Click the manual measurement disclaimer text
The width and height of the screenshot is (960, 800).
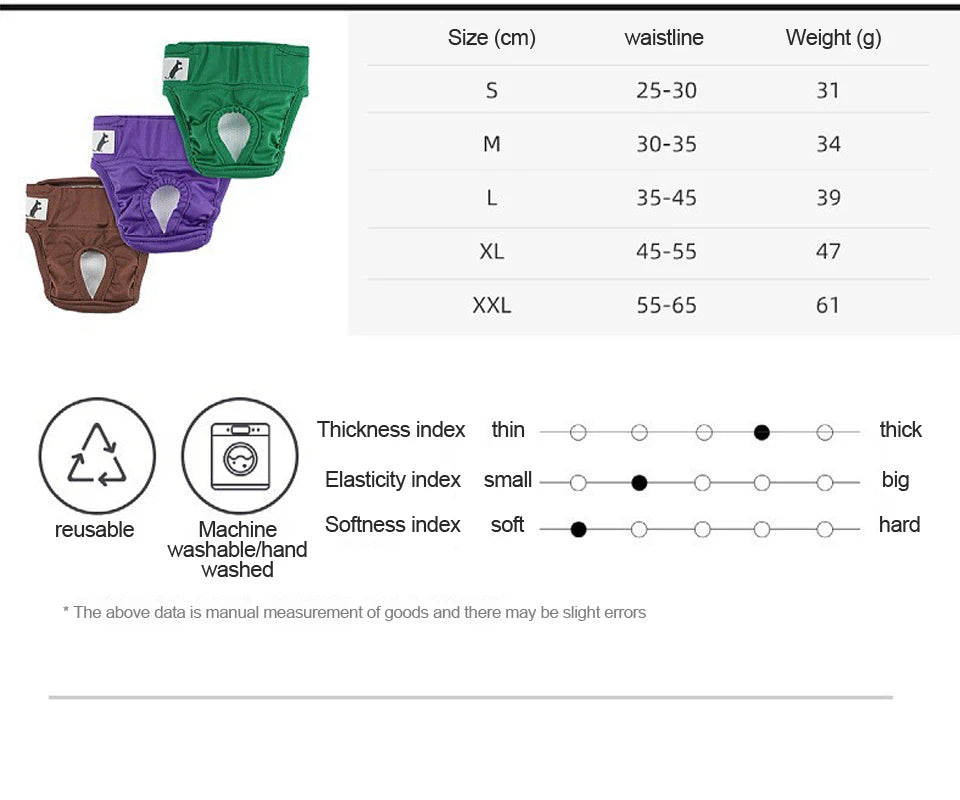[354, 612]
